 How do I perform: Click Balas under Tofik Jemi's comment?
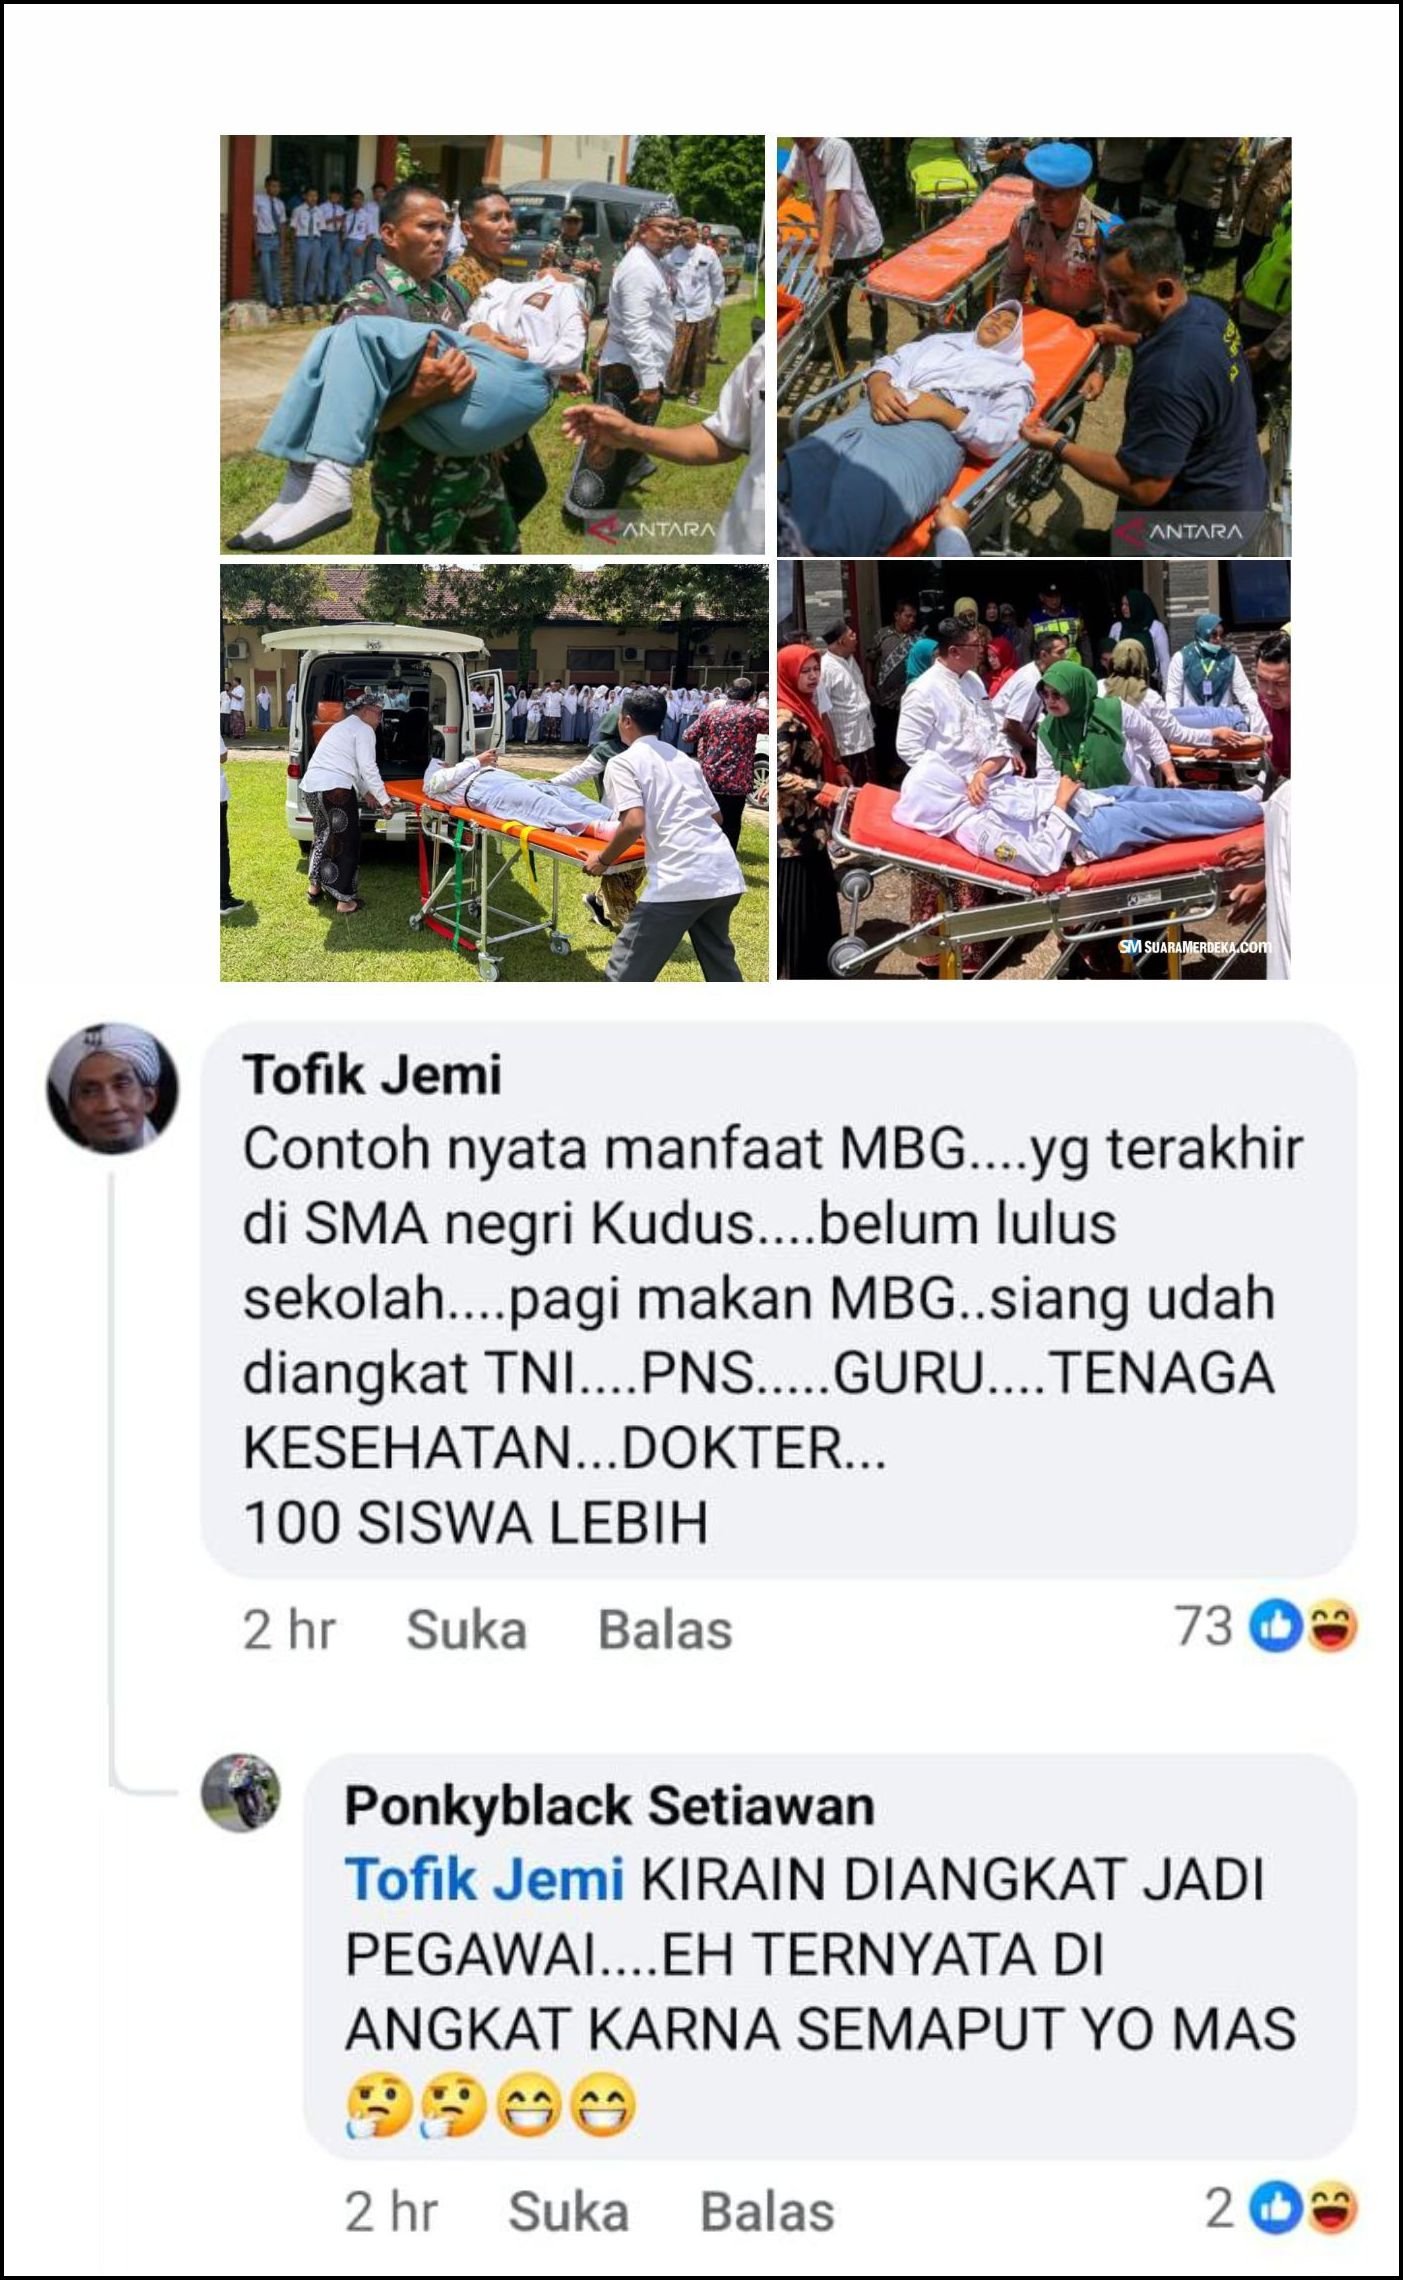pos(665,1630)
